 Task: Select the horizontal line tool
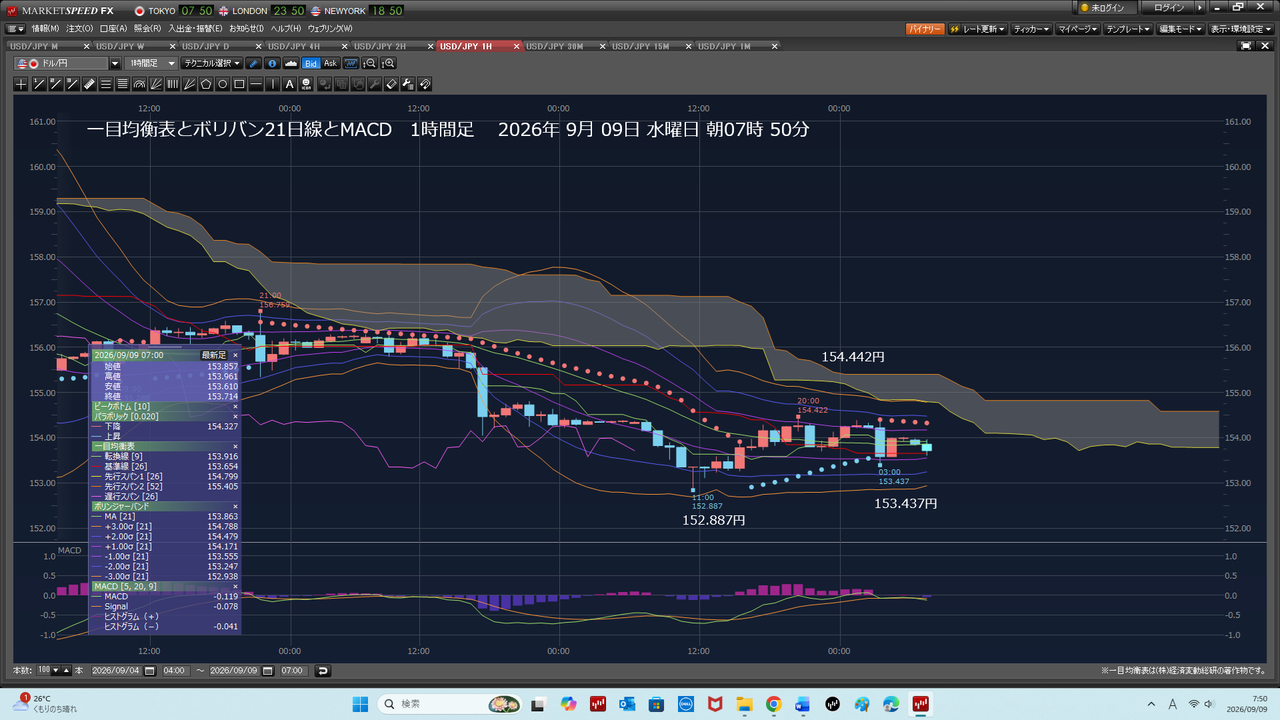[x=257, y=84]
